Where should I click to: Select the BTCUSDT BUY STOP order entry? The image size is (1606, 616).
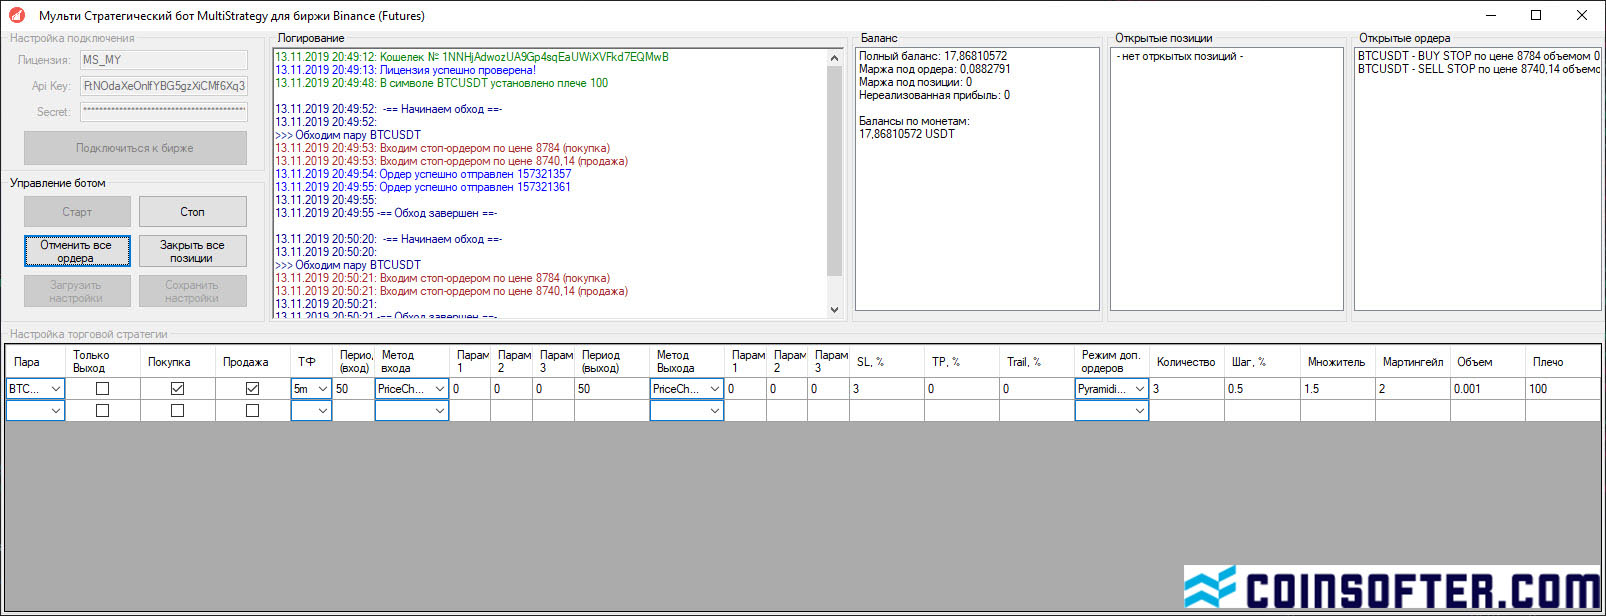tap(1479, 56)
